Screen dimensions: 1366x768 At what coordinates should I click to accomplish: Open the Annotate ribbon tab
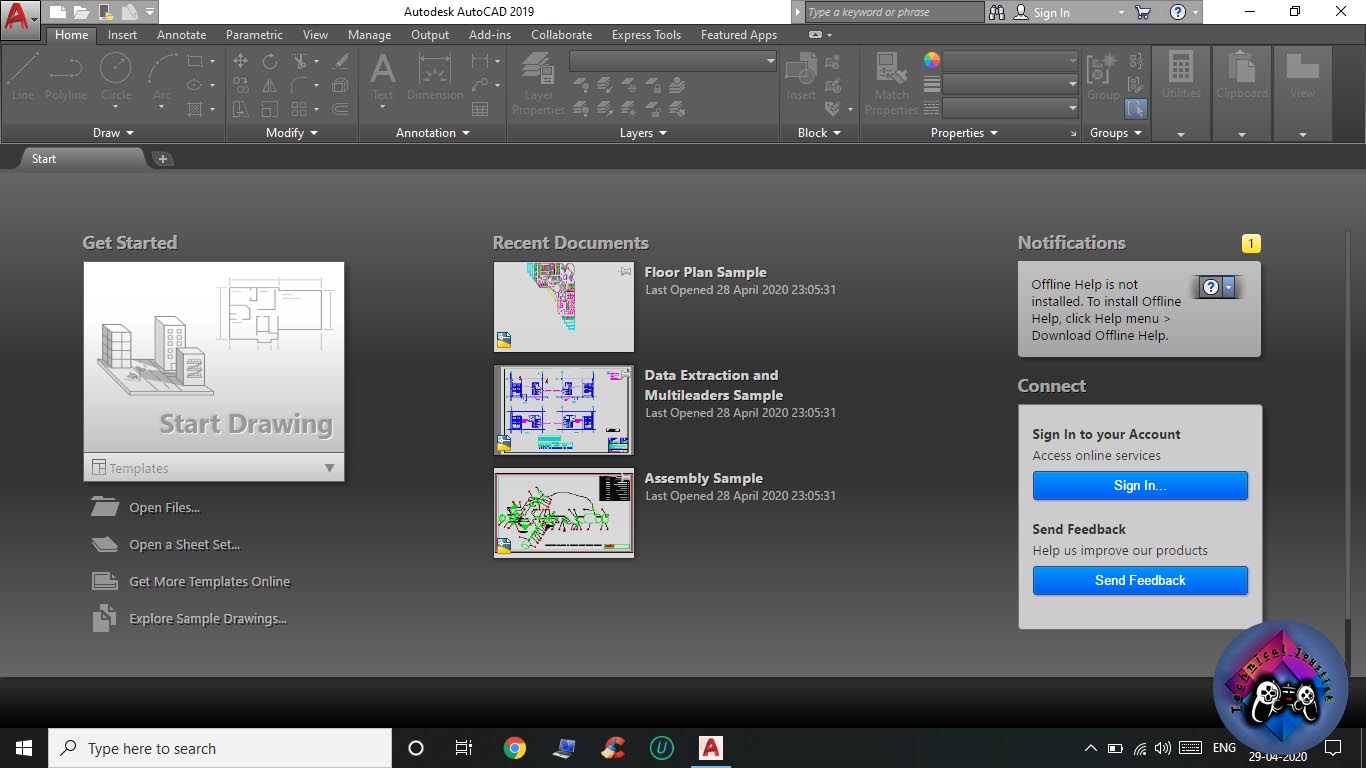point(181,35)
